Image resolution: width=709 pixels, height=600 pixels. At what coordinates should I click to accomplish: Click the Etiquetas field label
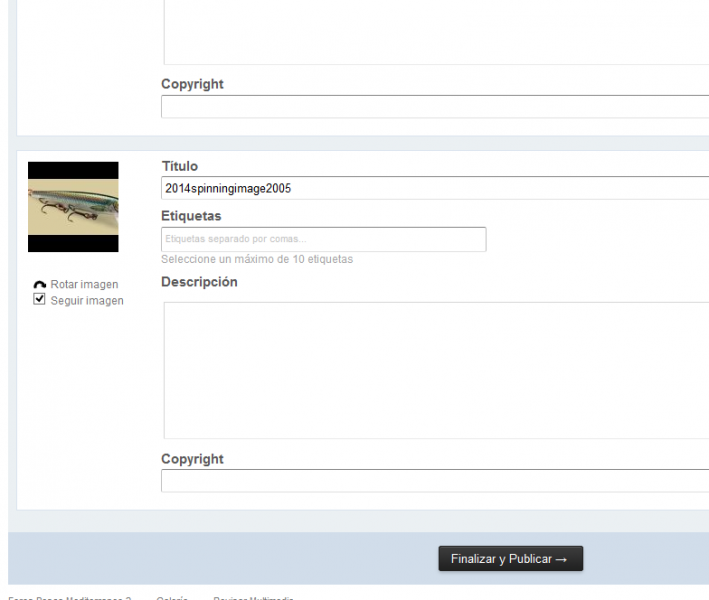point(191,215)
